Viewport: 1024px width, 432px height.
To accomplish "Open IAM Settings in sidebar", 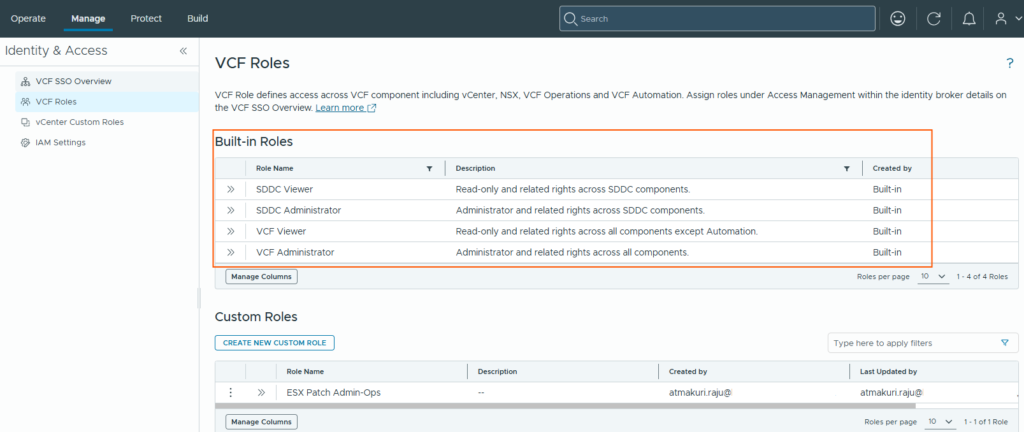I will coord(107,142).
